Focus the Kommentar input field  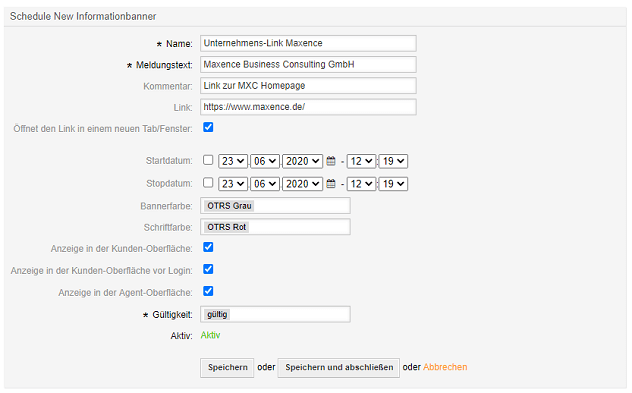308,85
